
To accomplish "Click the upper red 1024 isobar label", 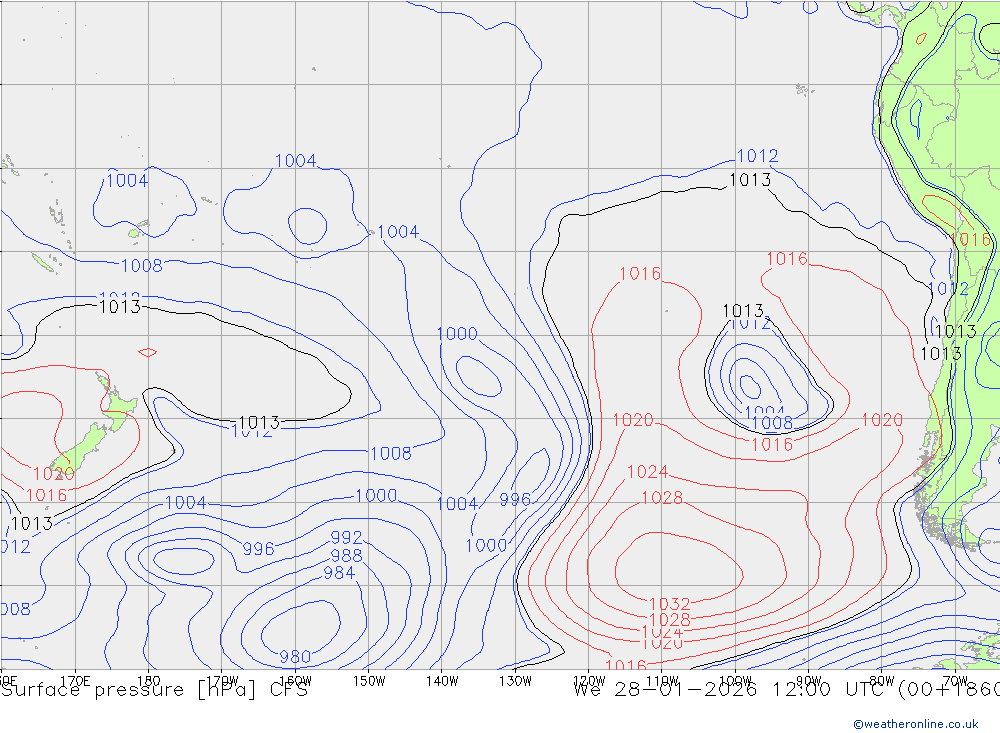I will 647,471.
